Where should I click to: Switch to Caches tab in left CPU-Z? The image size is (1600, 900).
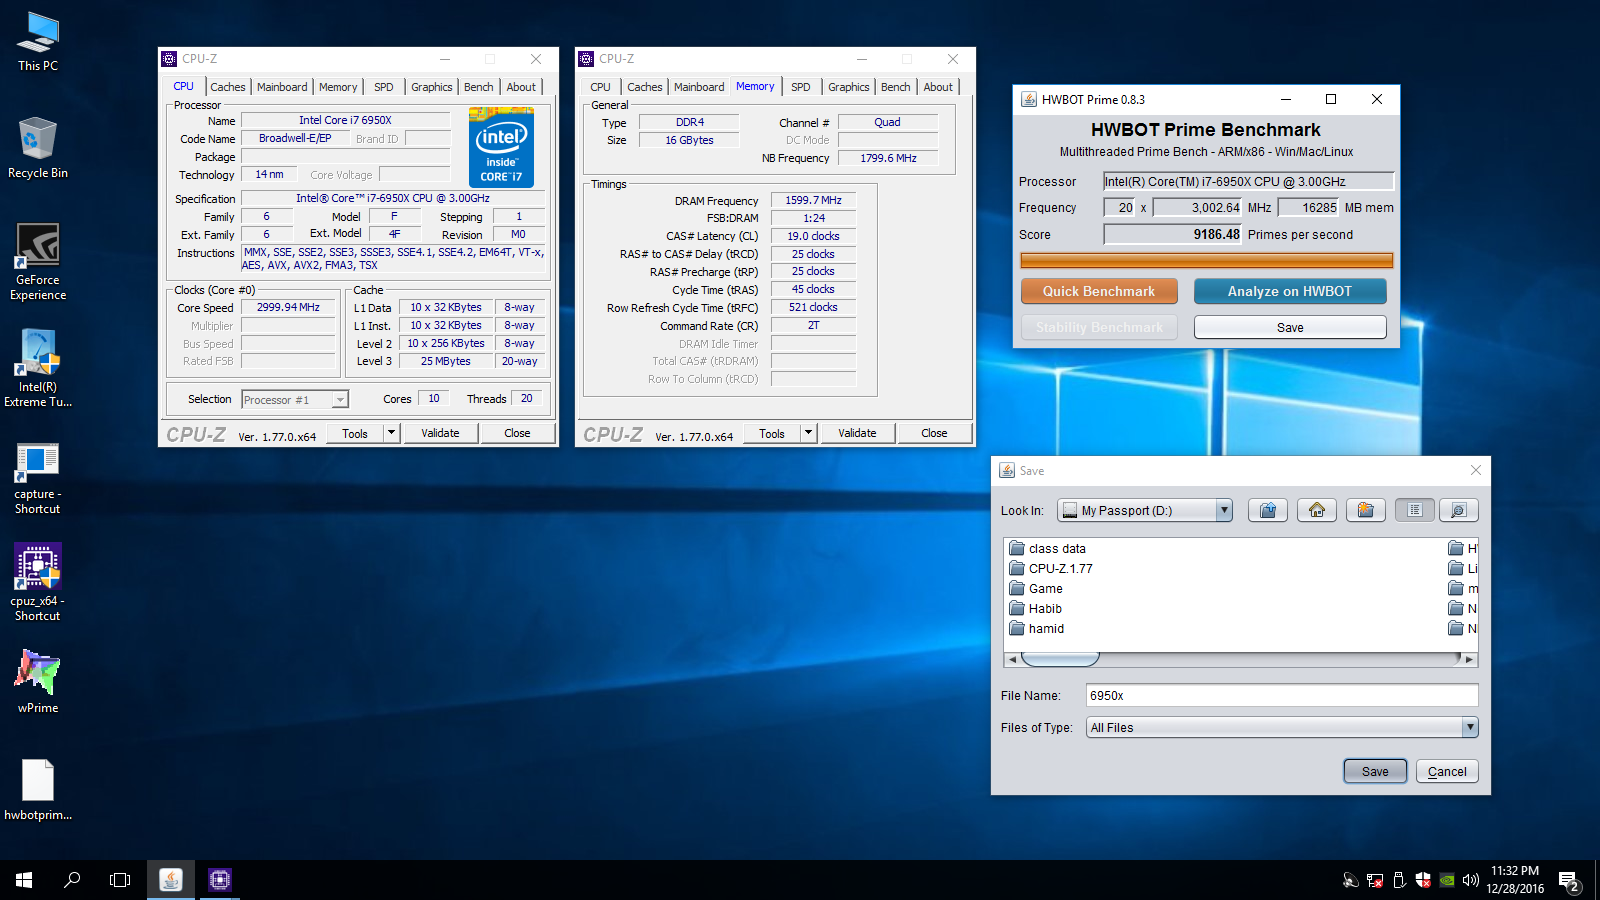(x=228, y=87)
